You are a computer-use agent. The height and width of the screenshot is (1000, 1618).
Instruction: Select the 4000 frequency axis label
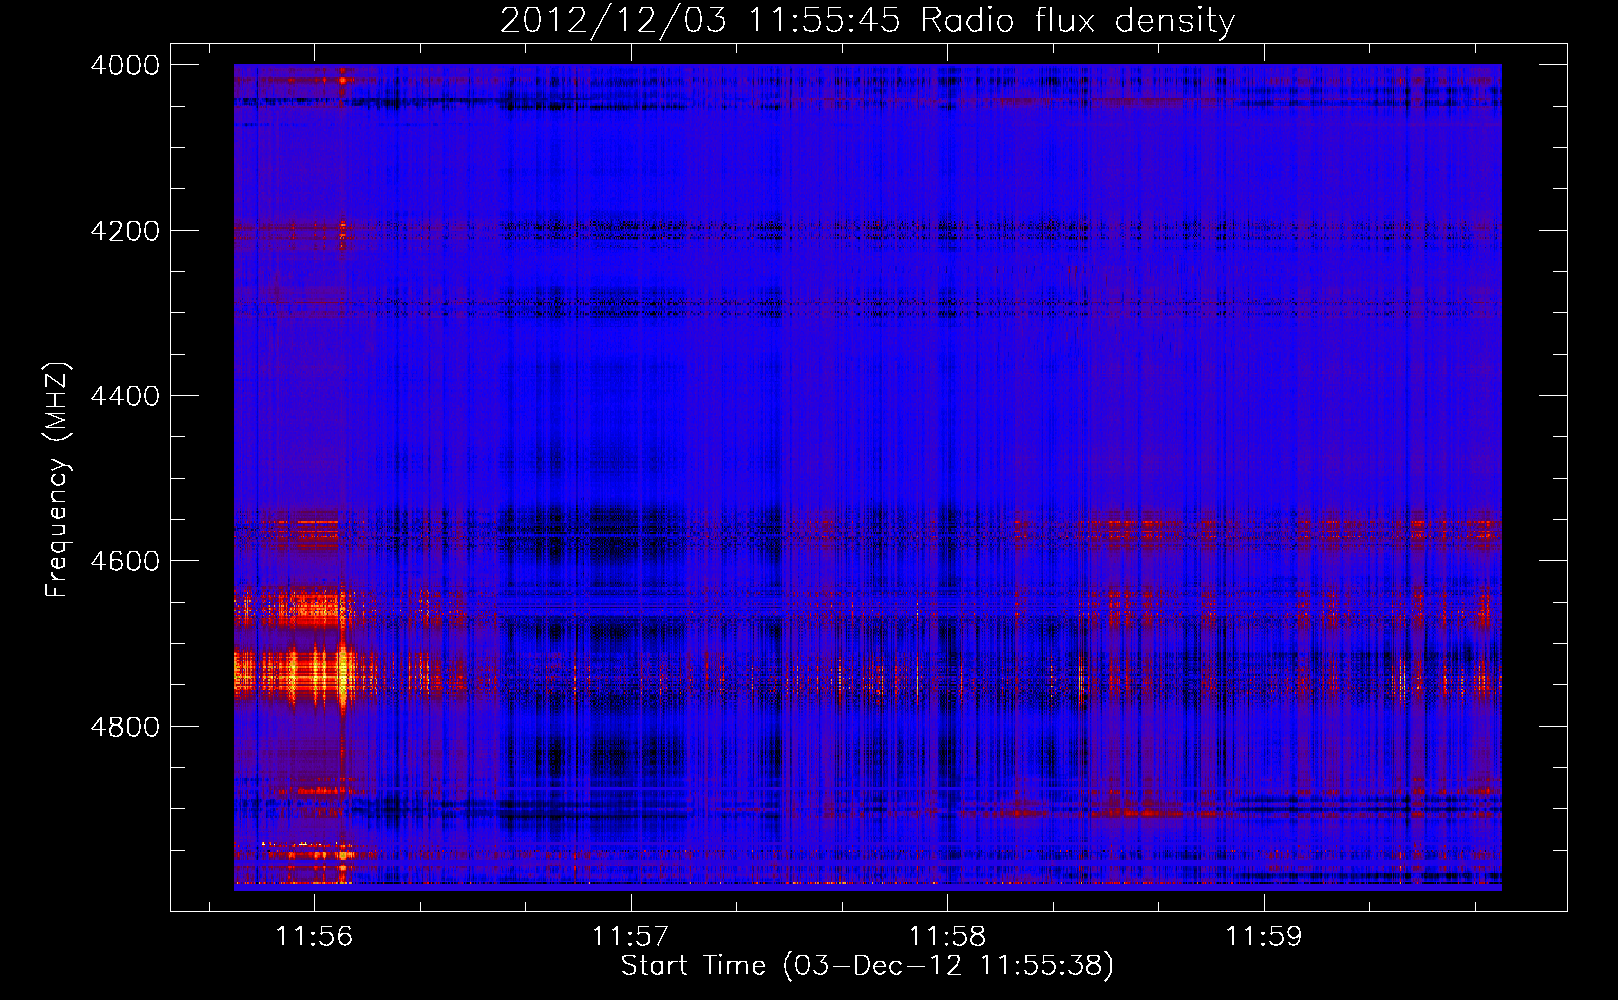coord(125,65)
